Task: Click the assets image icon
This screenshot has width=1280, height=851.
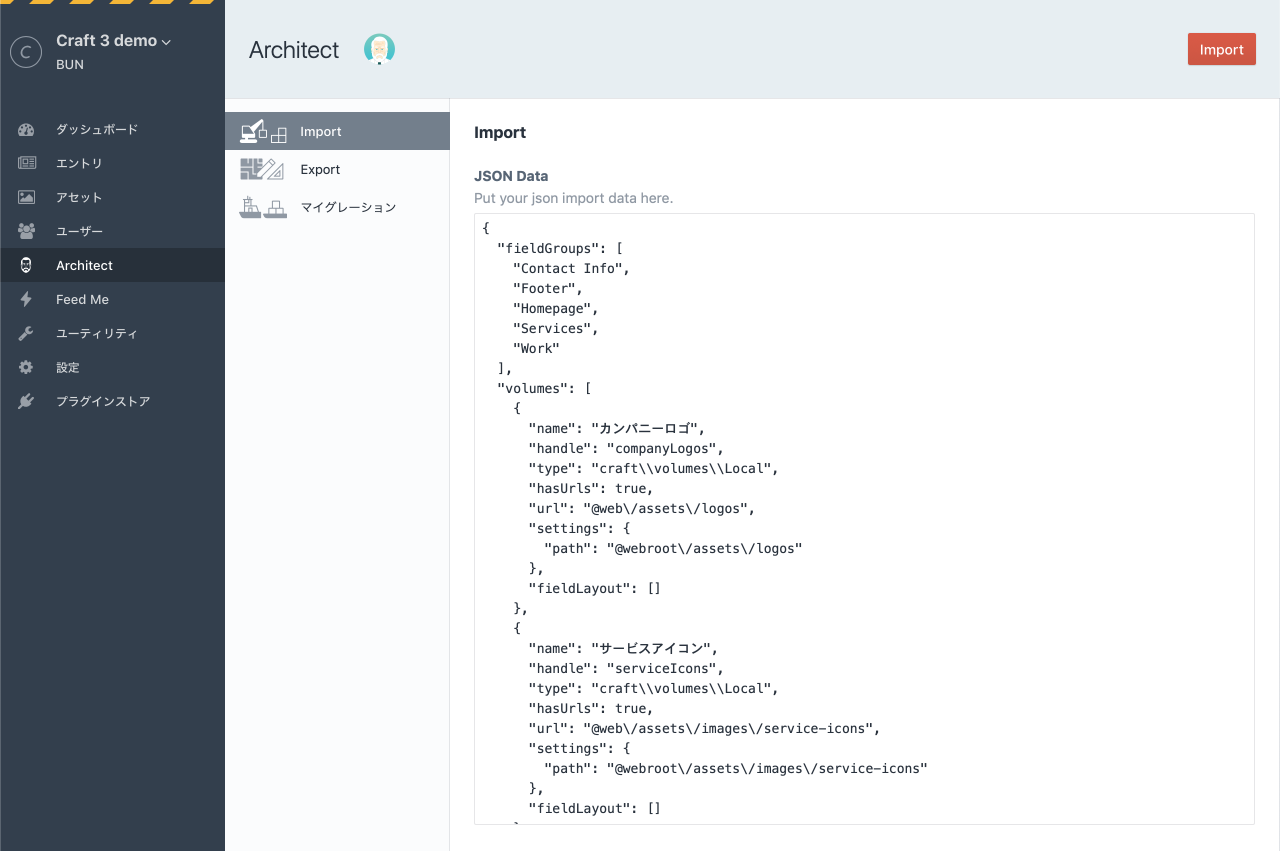Action: click(x=26, y=198)
